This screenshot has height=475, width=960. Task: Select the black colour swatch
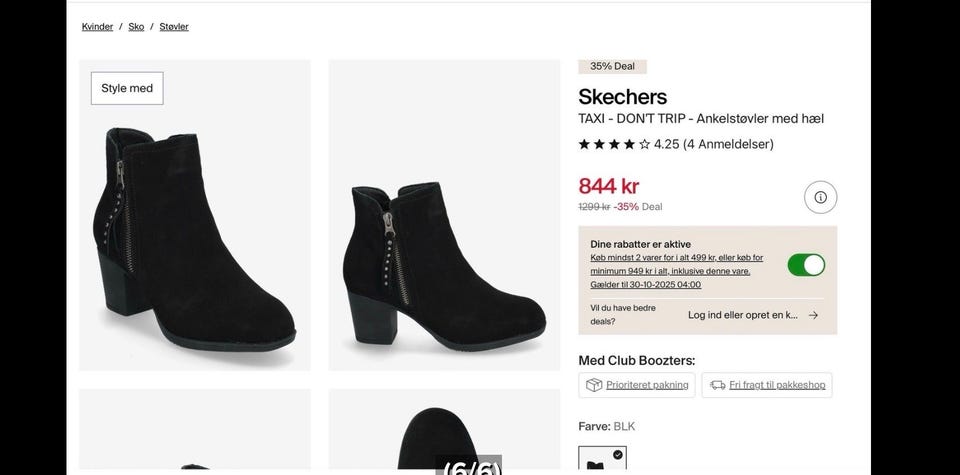click(602, 460)
